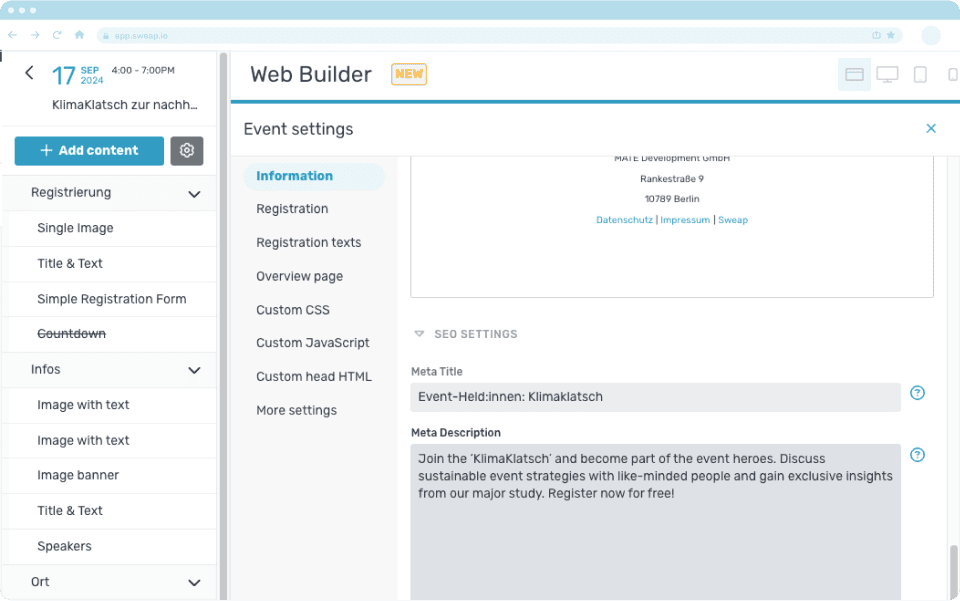Viewport: 960px width, 601px height.
Task: Click the back arrow beside the event date
Action: [x=29, y=73]
